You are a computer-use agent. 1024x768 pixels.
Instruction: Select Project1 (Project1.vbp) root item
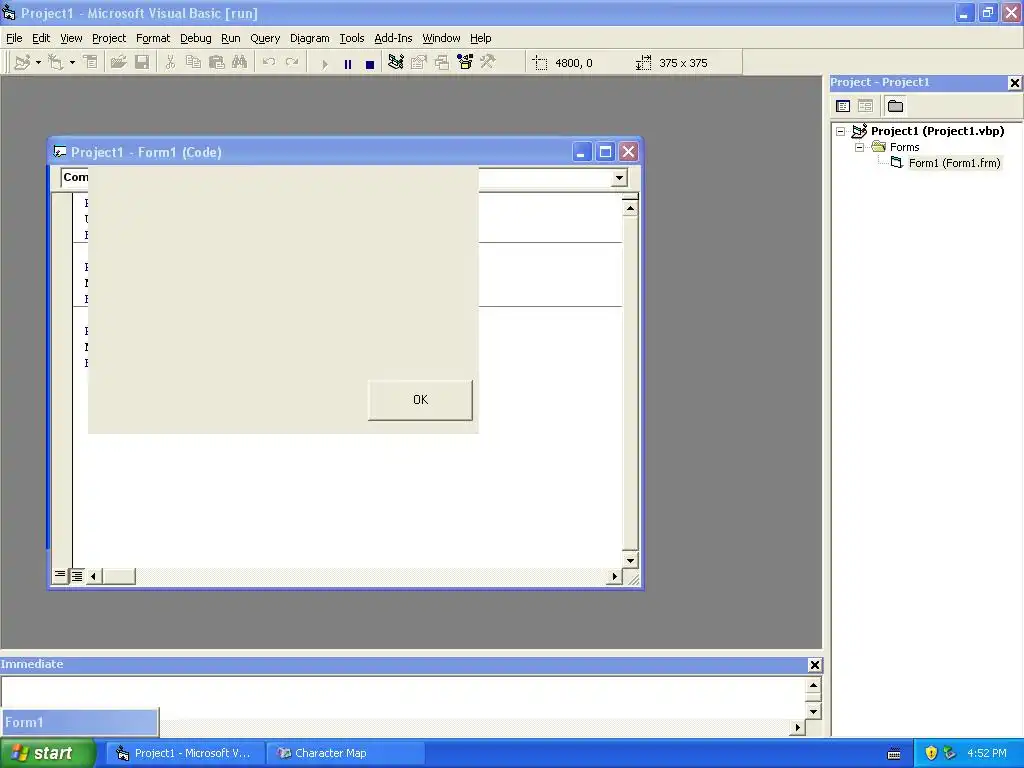click(937, 131)
